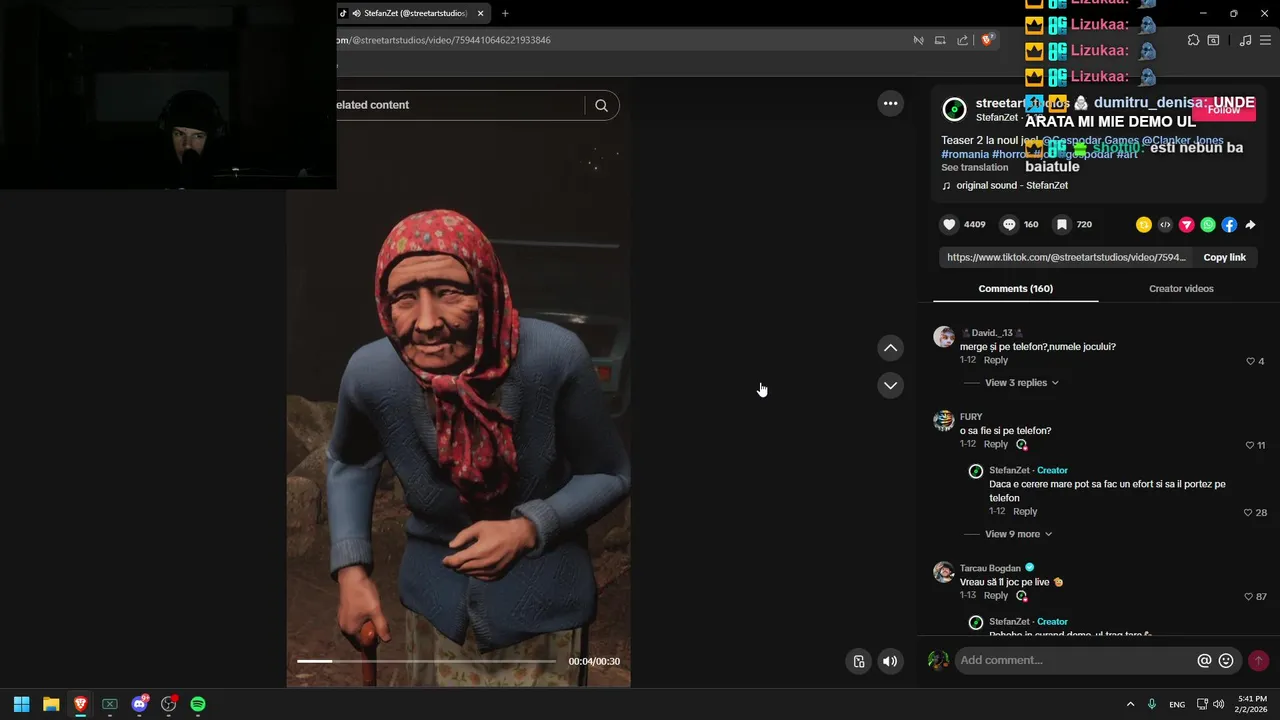The height and width of the screenshot is (720, 1280).
Task: Expand View 3 replies under David's comment
Action: click(1021, 383)
